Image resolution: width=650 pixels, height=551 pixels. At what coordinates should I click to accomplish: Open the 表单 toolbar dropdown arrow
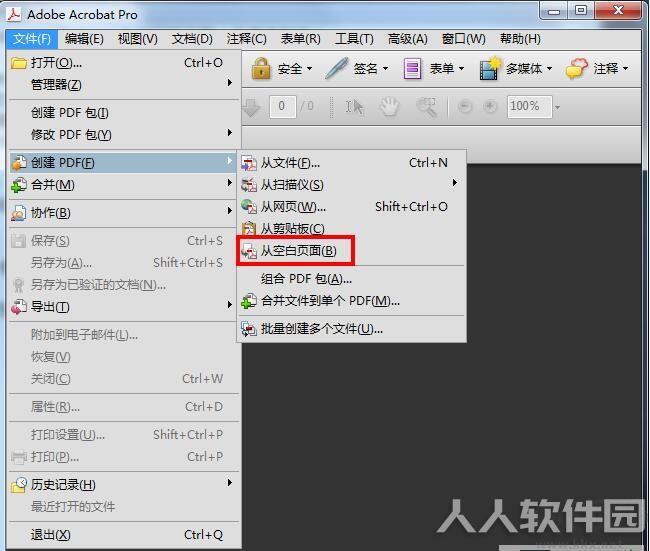(x=461, y=68)
